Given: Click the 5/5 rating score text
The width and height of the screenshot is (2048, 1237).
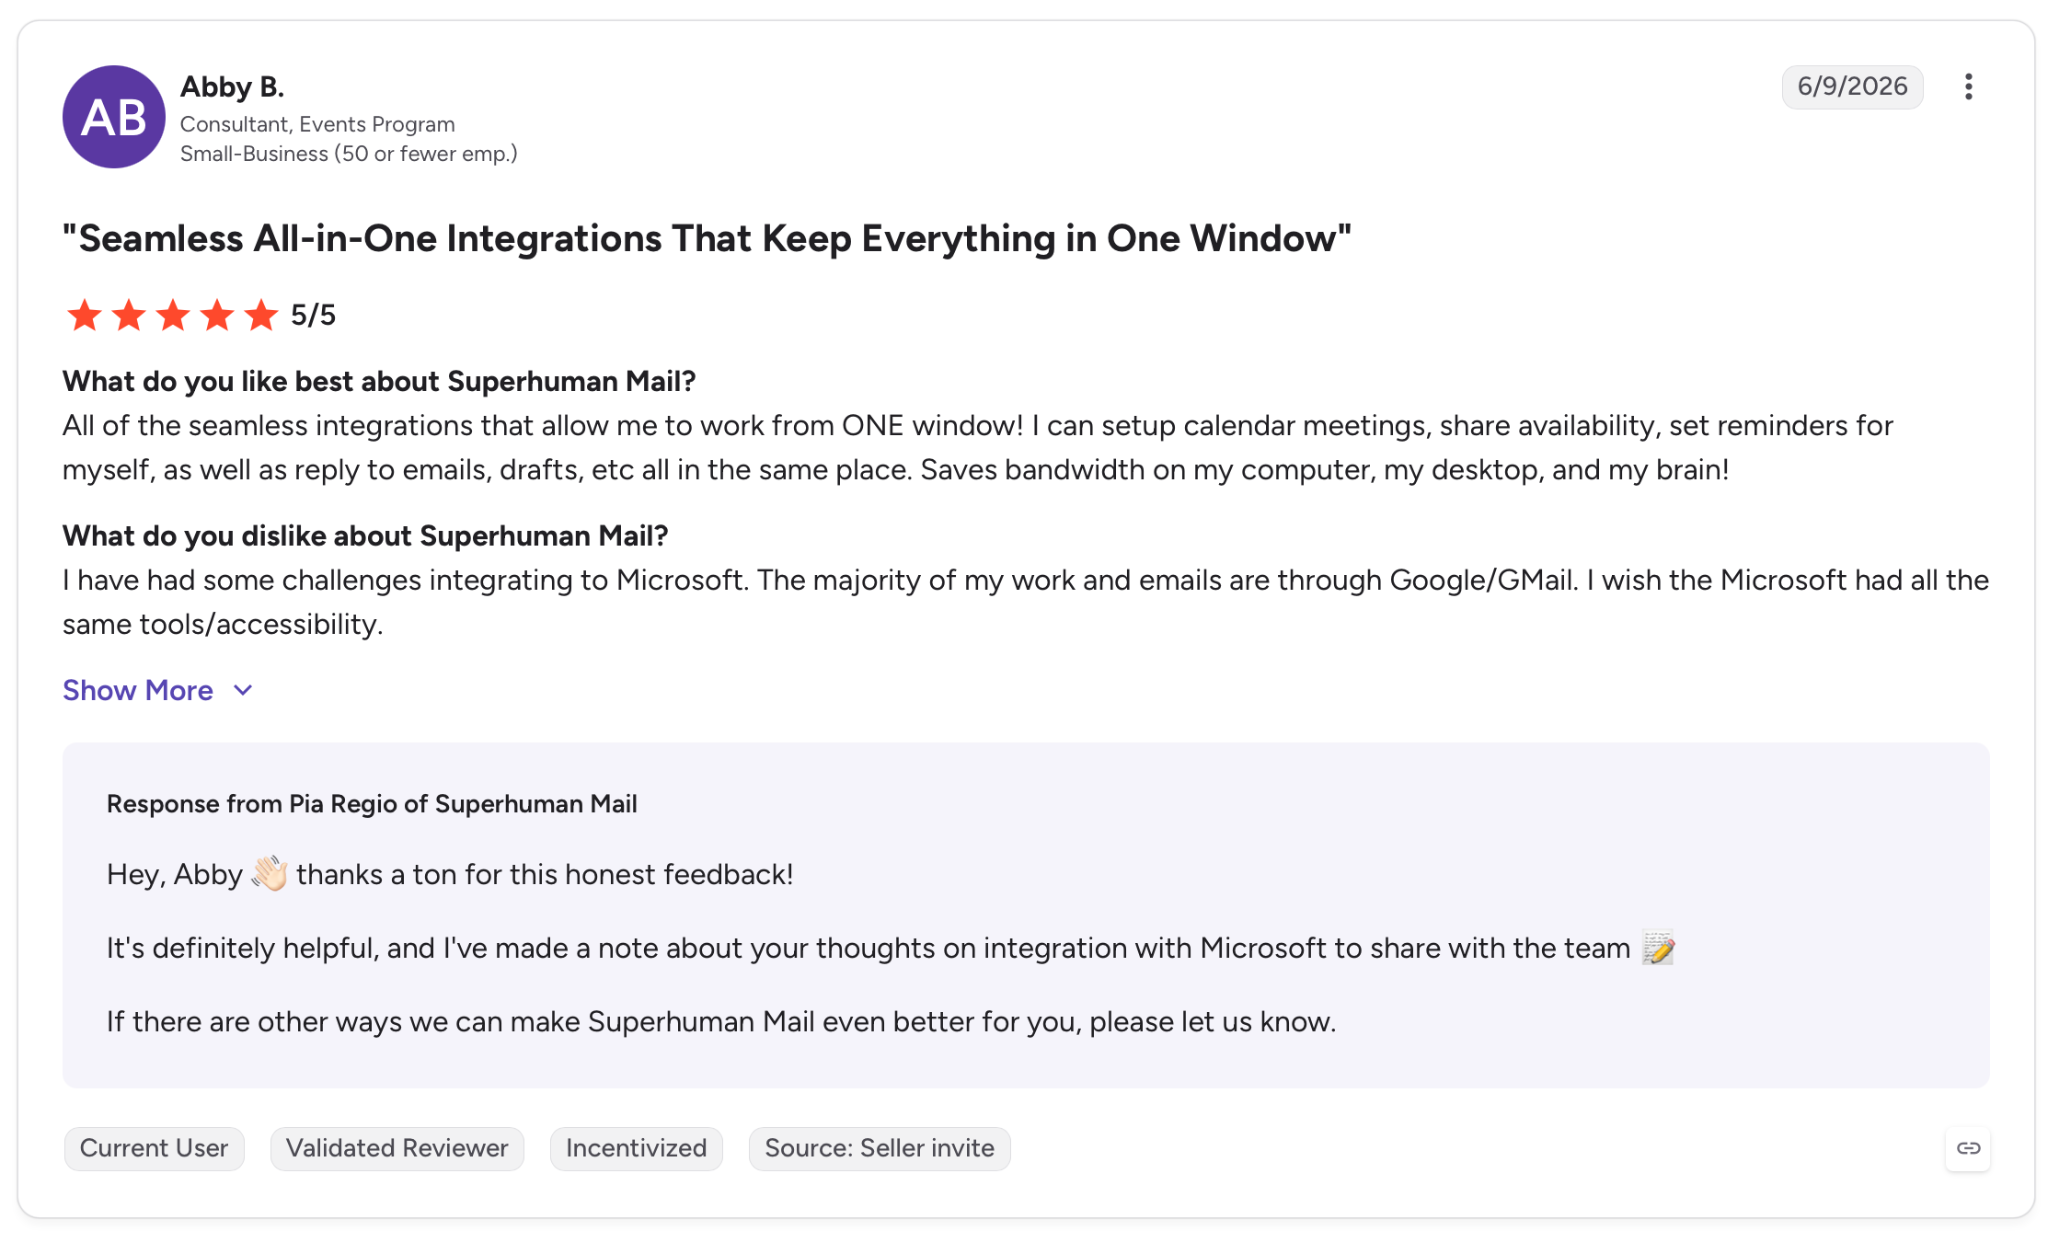Looking at the screenshot, I should [x=313, y=315].
